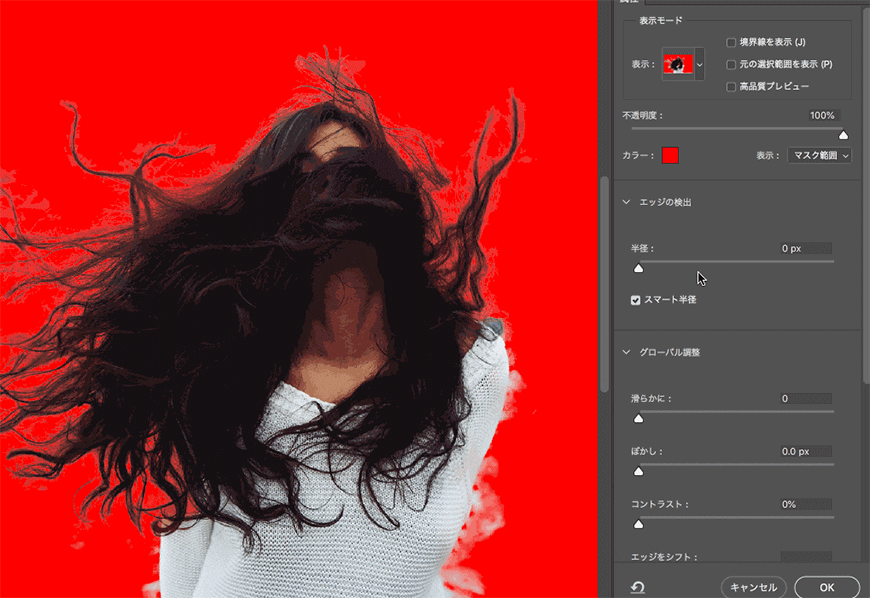Collapse the グローバル調整 section
The image size is (870, 598).
tap(628, 352)
